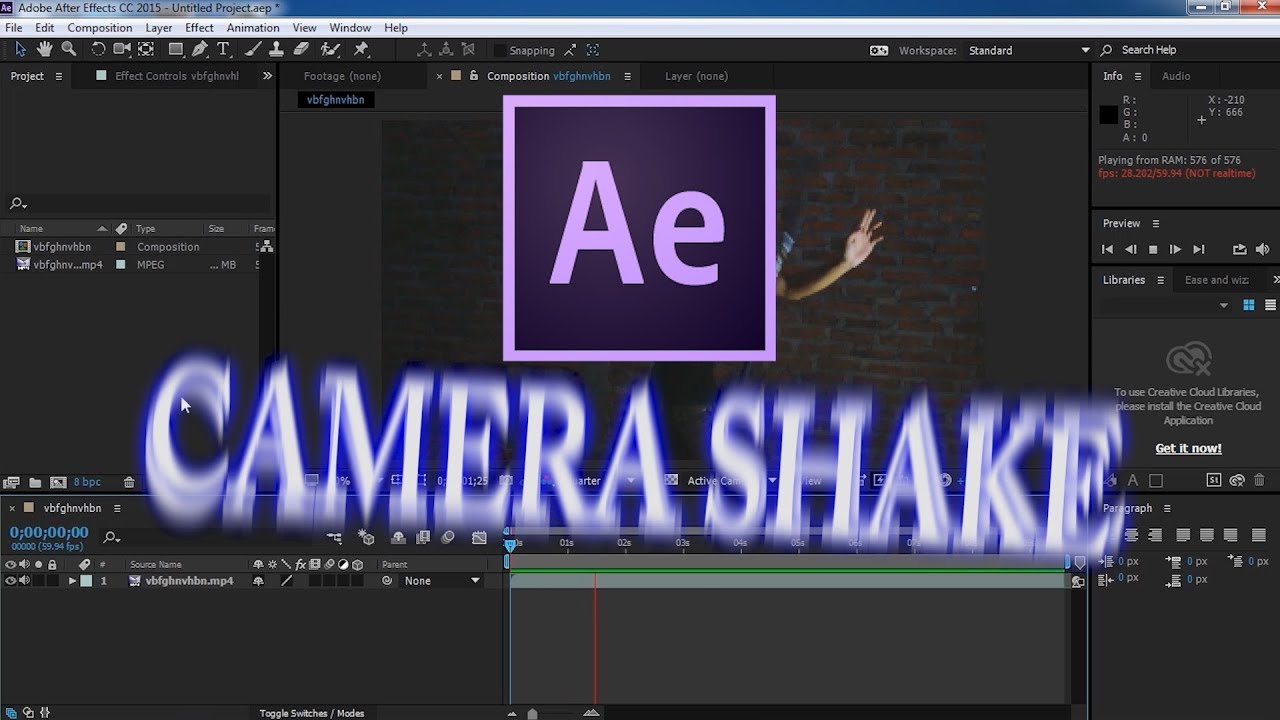Mute audio in the Preview panel
1280x720 pixels.
(1262, 249)
